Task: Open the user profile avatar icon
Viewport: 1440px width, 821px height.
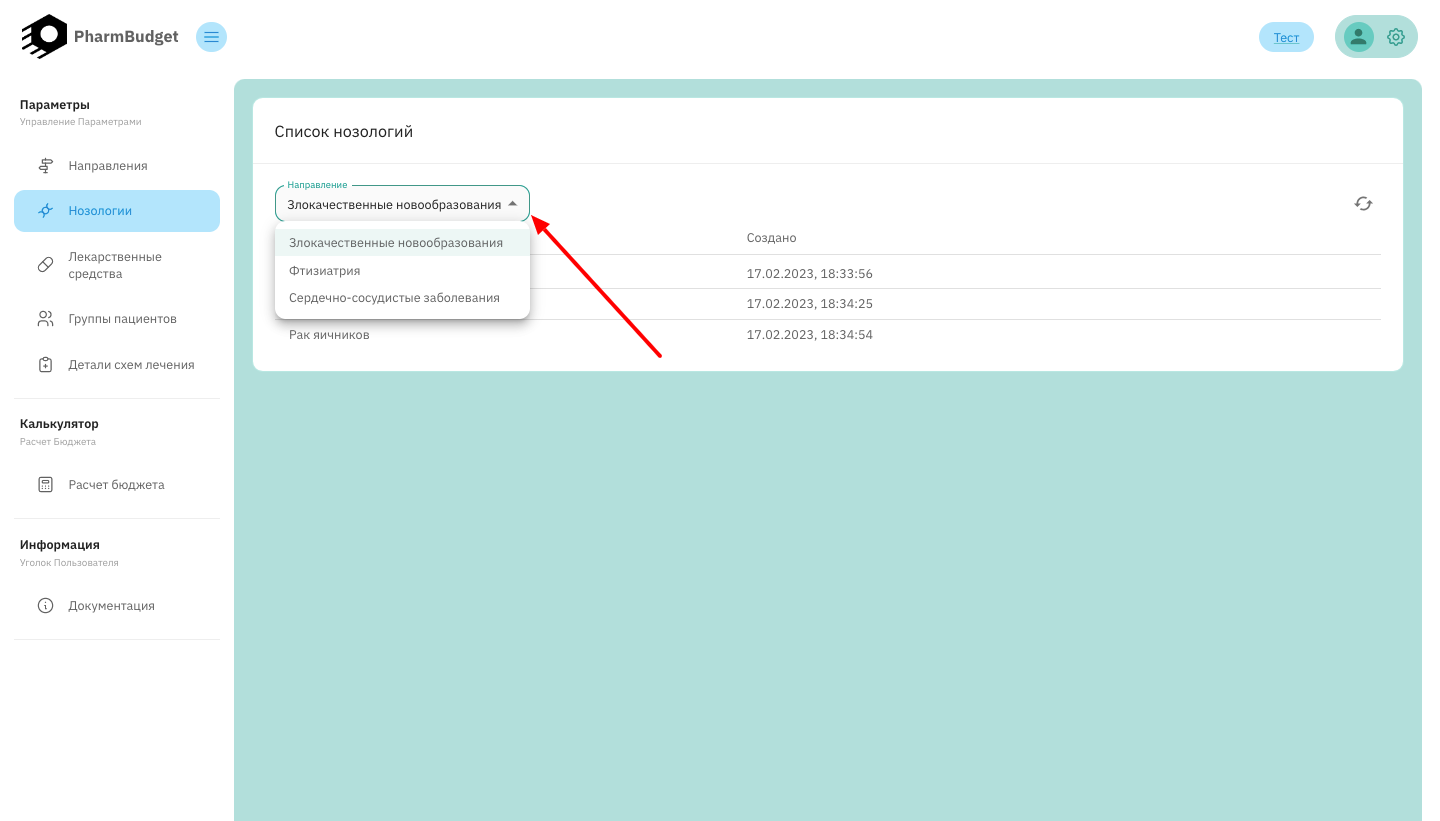Action: pyautogui.click(x=1358, y=37)
